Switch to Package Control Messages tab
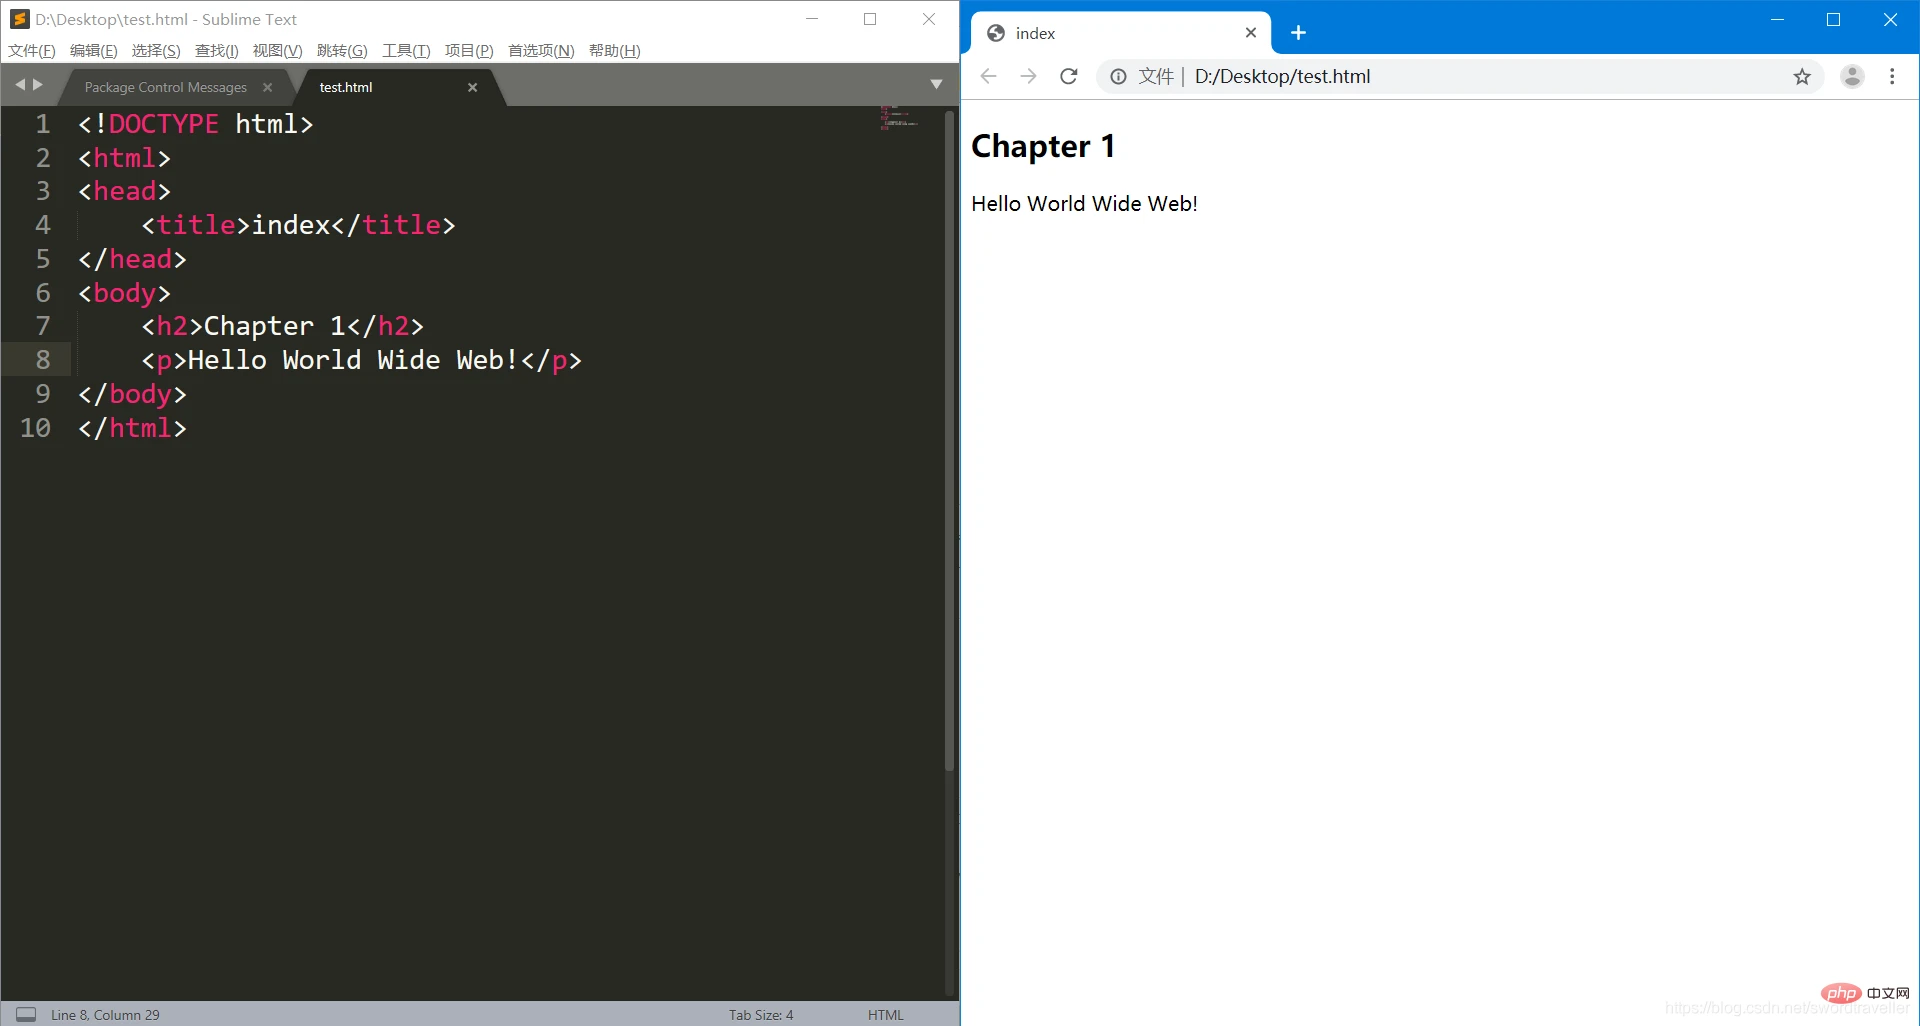1920x1026 pixels. 166,87
